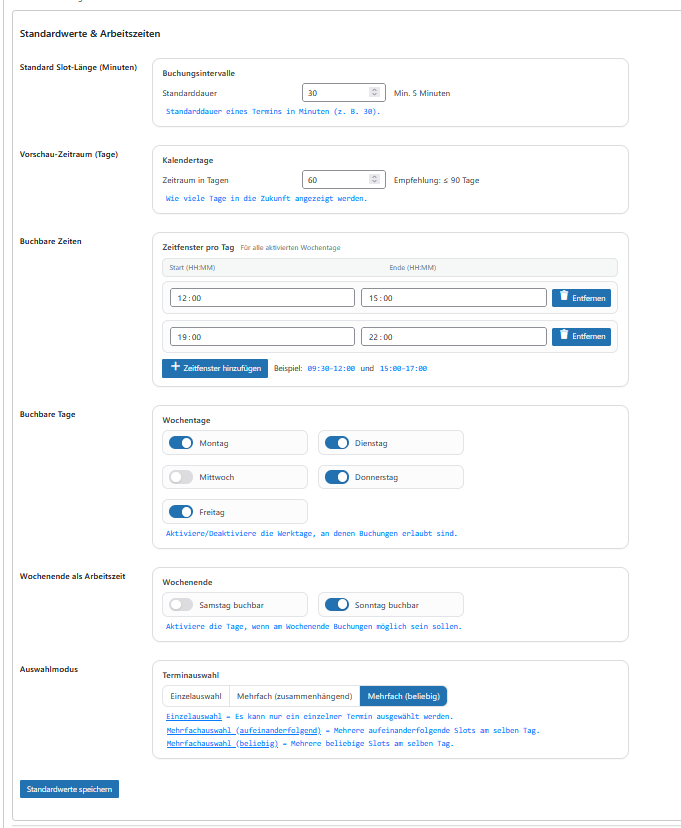Enable the Mittwoch weekday switch
Image resolution: width=681 pixels, height=828 pixels.
click(181, 477)
